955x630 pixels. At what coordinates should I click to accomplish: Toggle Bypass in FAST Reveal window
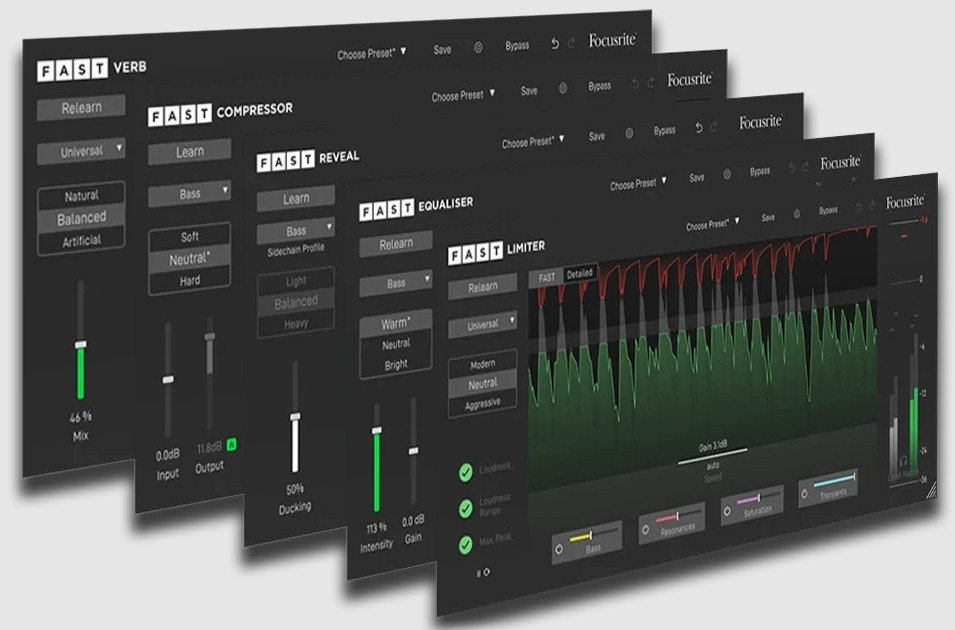pyautogui.click(x=664, y=130)
